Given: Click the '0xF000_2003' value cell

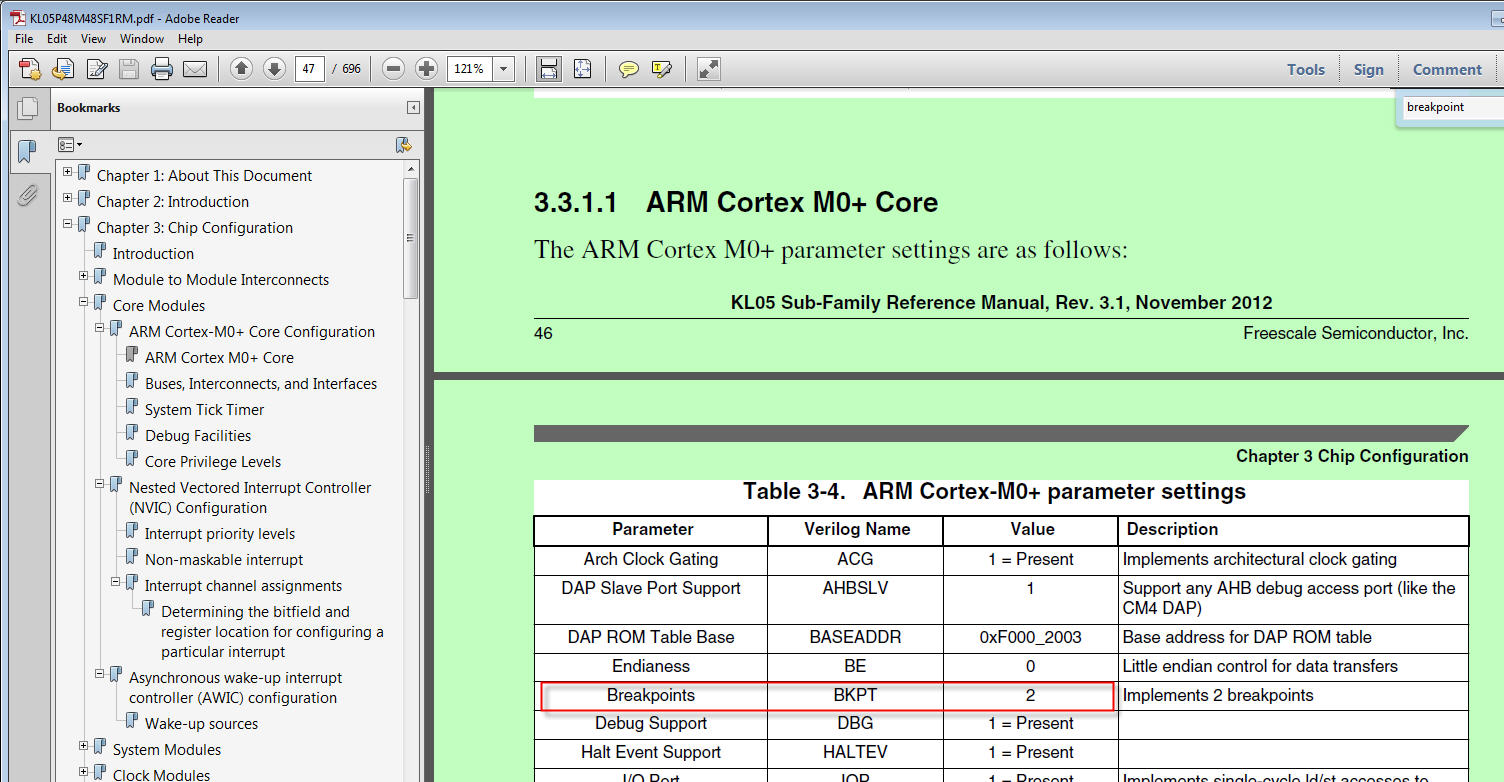Looking at the screenshot, I should 1030,637.
